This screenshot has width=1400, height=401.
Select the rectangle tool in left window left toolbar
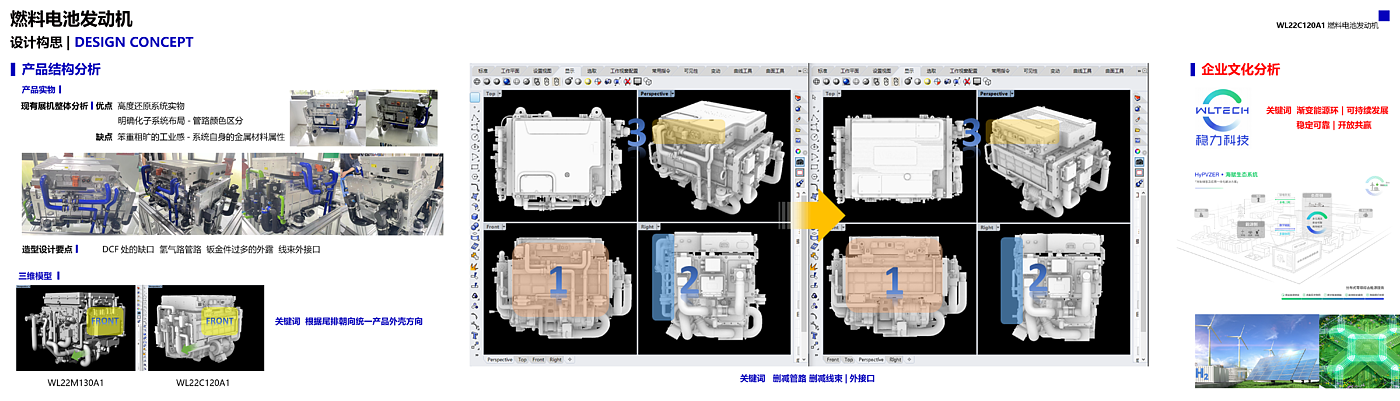[x=475, y=166]
